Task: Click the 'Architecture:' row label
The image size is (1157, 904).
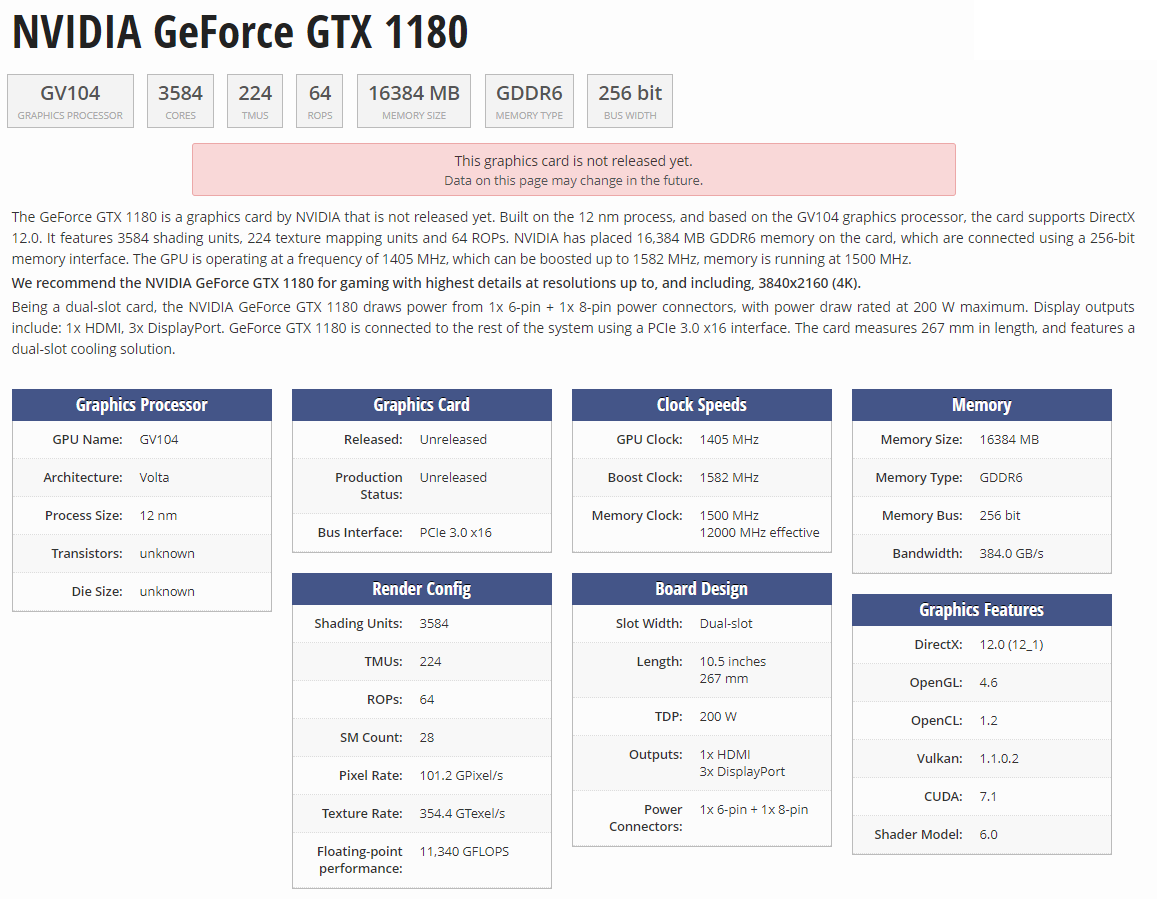Action: pos(83,477)
